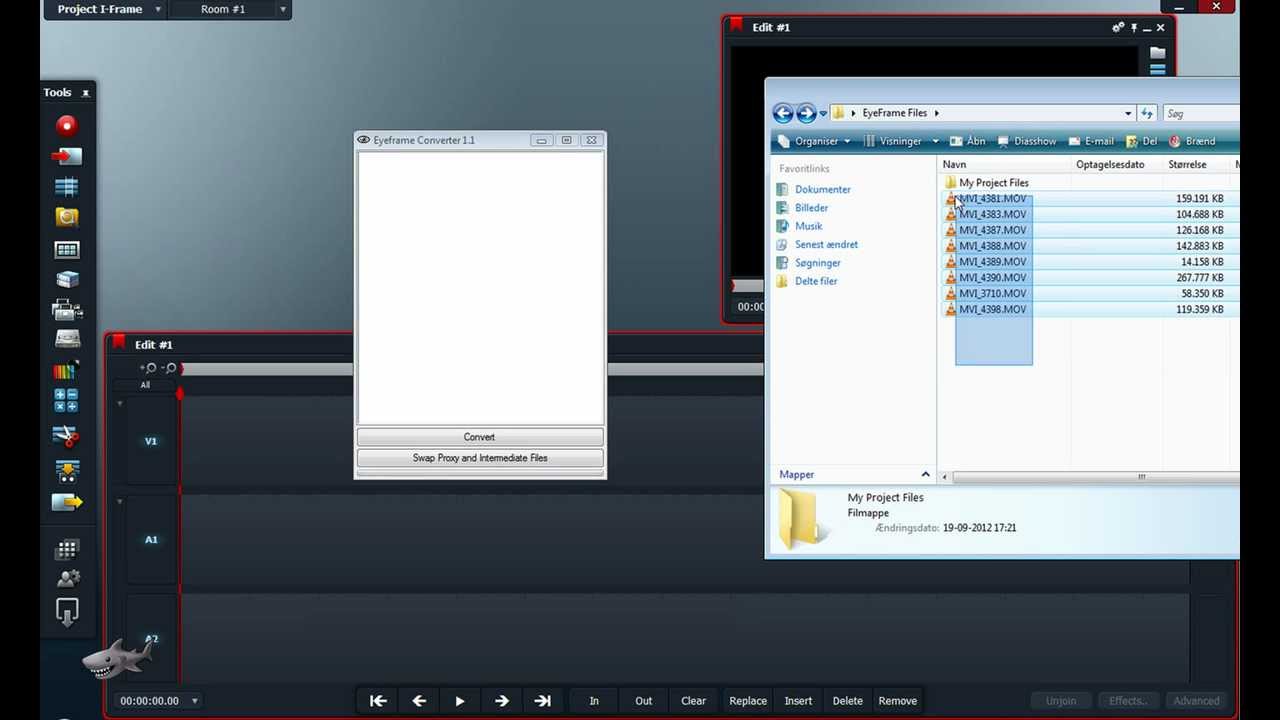Click the Edit #1 viewer settings cogs icon
Image resolution: width=1280 pixels, height=720 pixels.
(x=1118, y=28)
